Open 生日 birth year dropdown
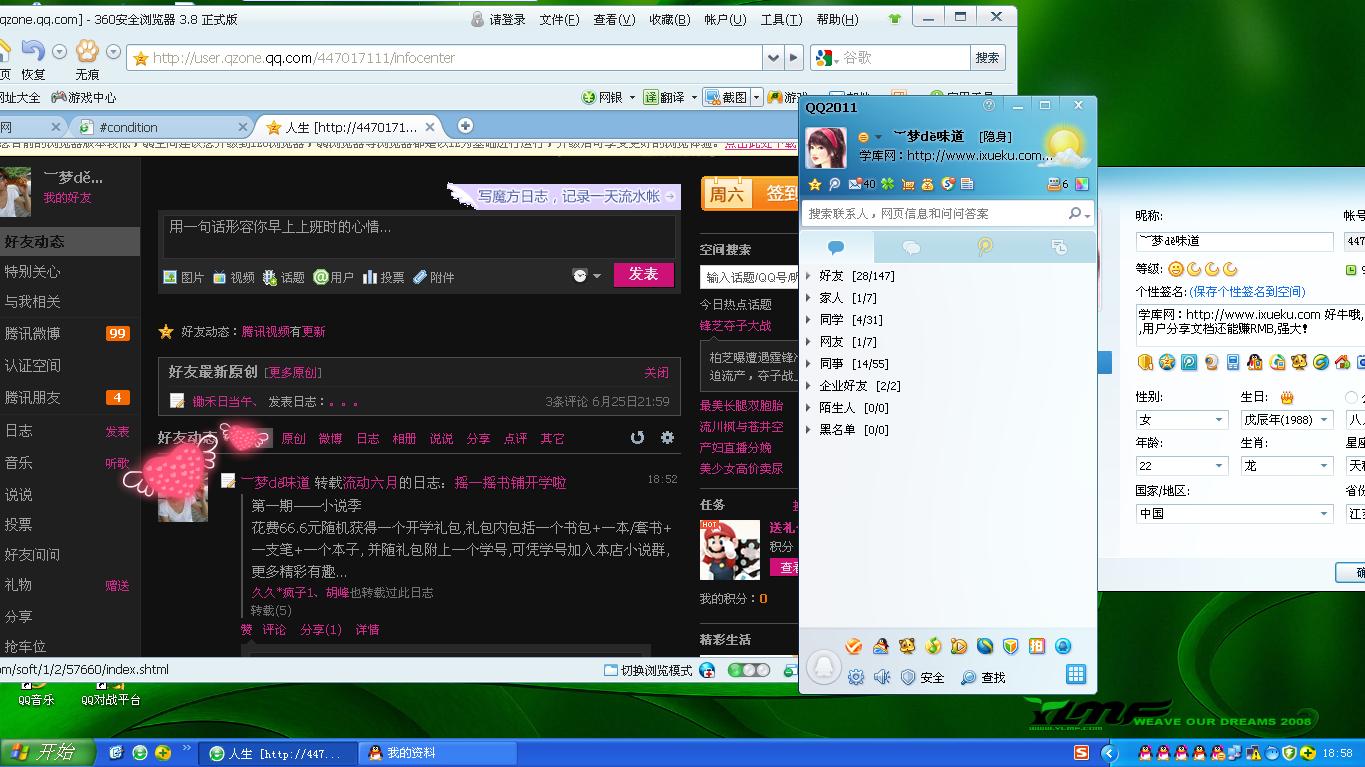Screen dimensions: 1365x767 click(x=1286, y=420)
